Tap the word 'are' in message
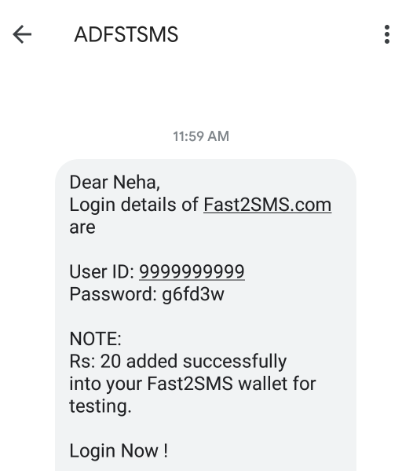Screen dimensions: 395x471 point(82,228)
